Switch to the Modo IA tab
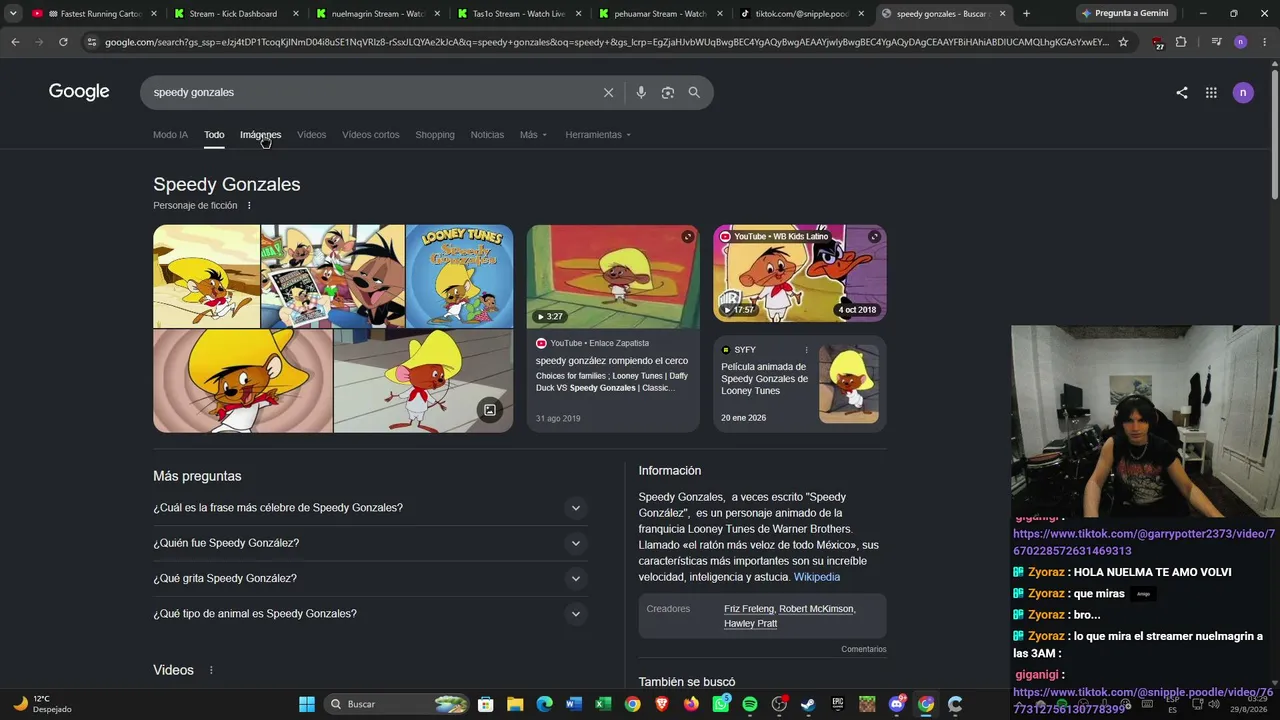Image resolution: width=1280 pixels, height=720 pixels. (170, 135)
